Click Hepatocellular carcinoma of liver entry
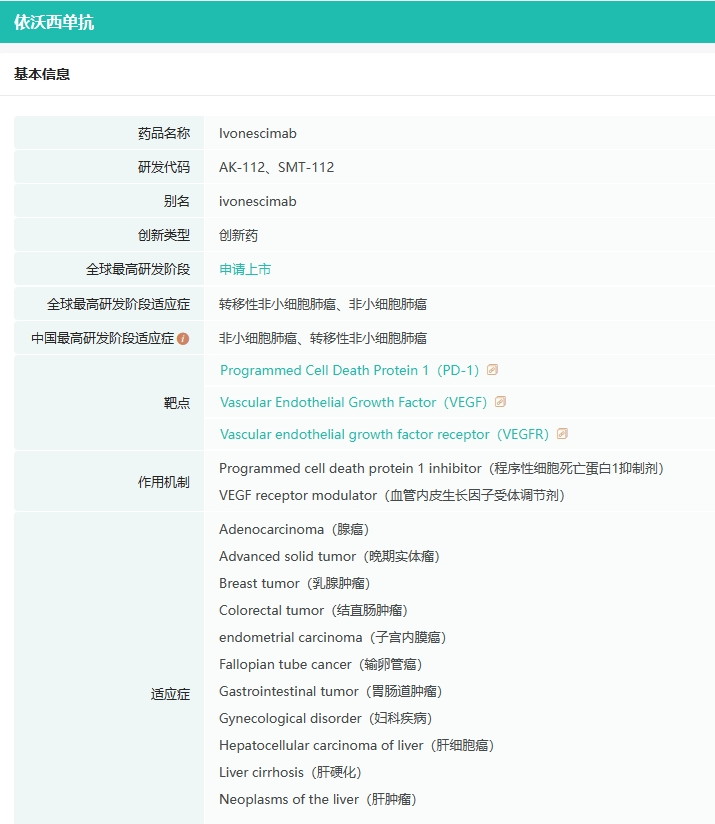715x824 pixels. 356,745
